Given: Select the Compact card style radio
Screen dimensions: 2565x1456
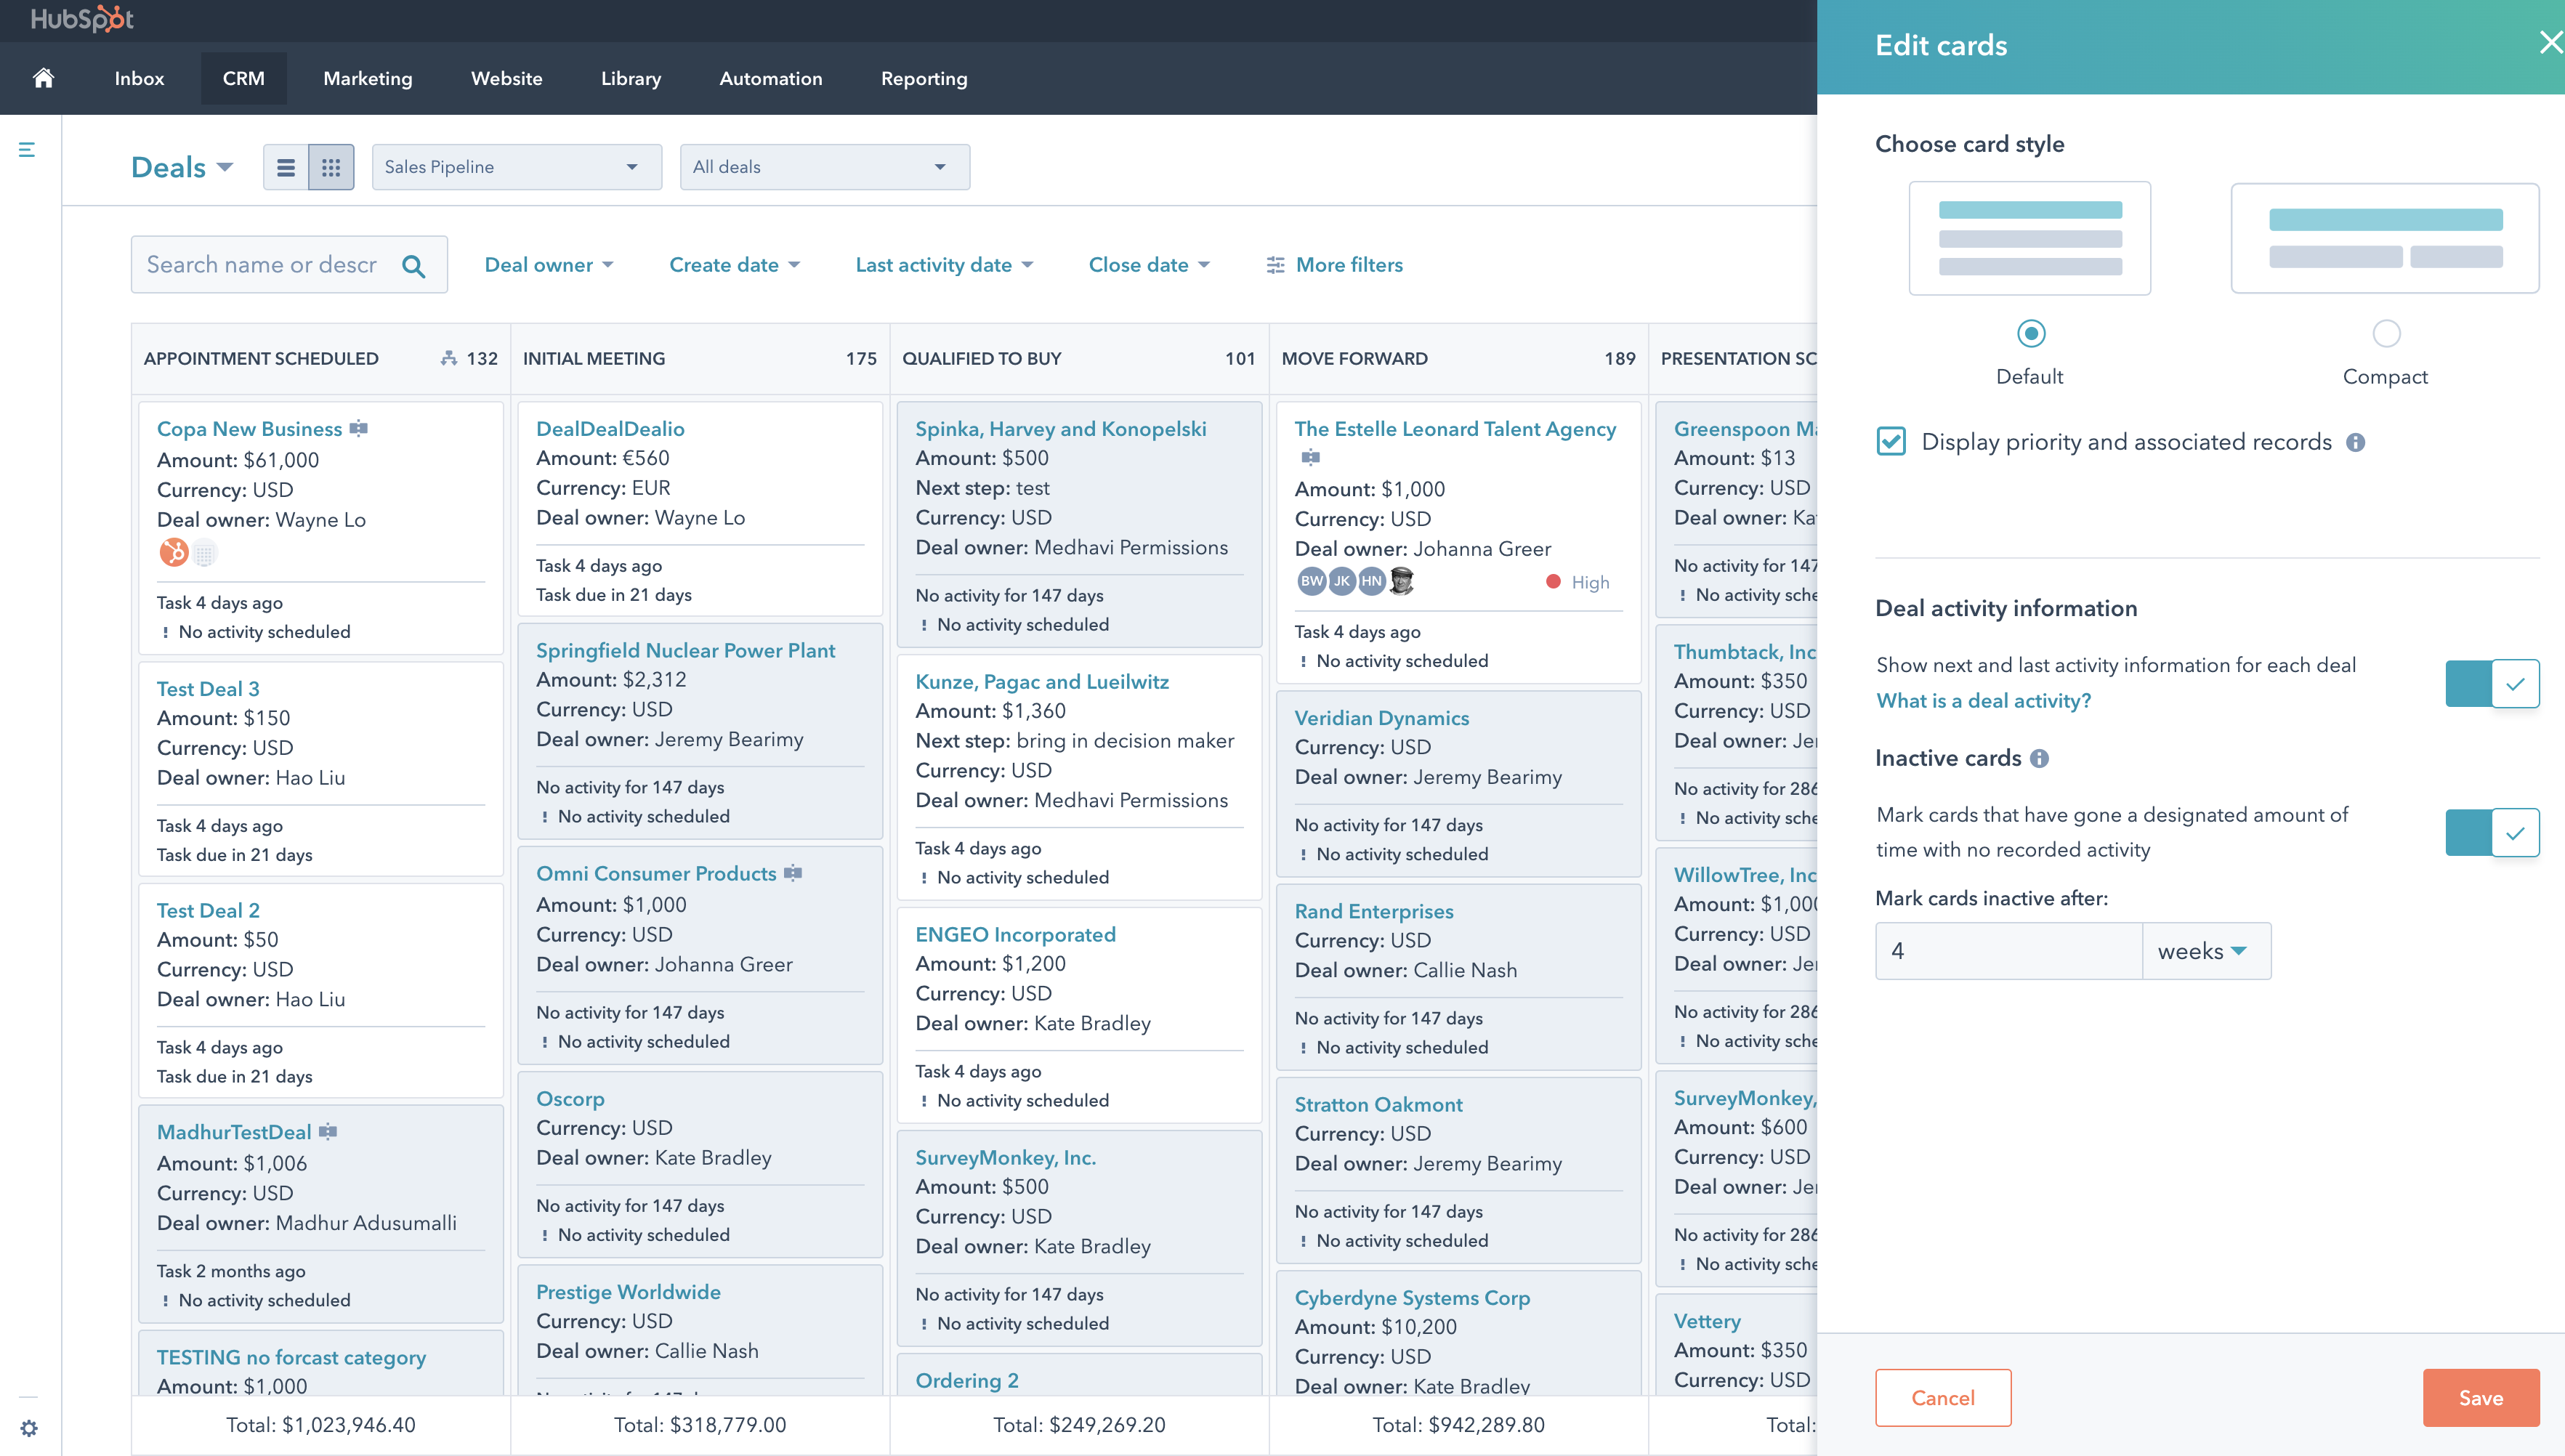Looking at the screenshot, I should coord(2386,333).
